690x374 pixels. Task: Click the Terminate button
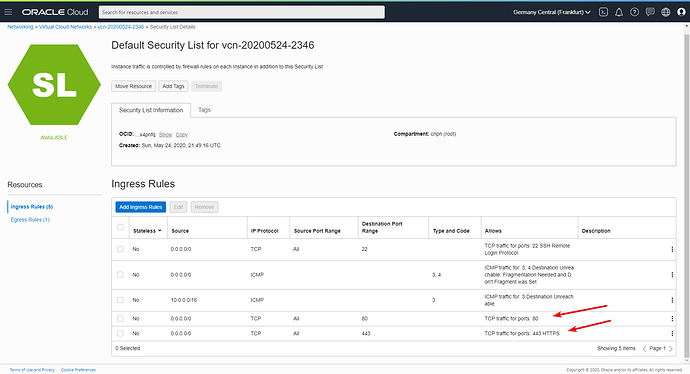(206, 86)
